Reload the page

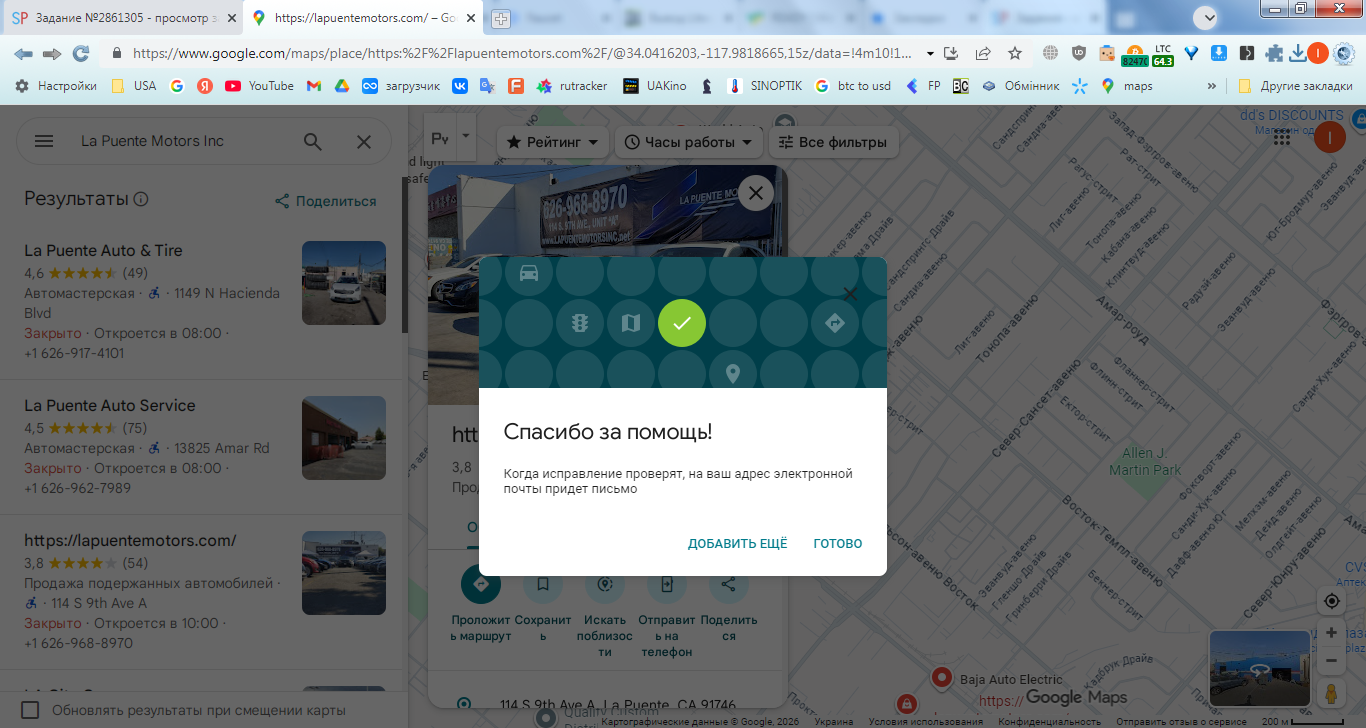click(x=81, y=53)
